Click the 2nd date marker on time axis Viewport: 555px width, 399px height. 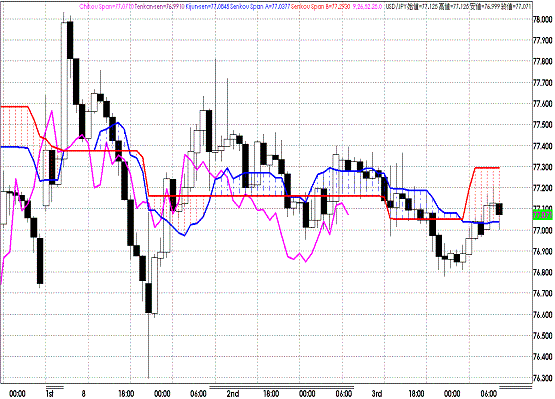[233, 394]
